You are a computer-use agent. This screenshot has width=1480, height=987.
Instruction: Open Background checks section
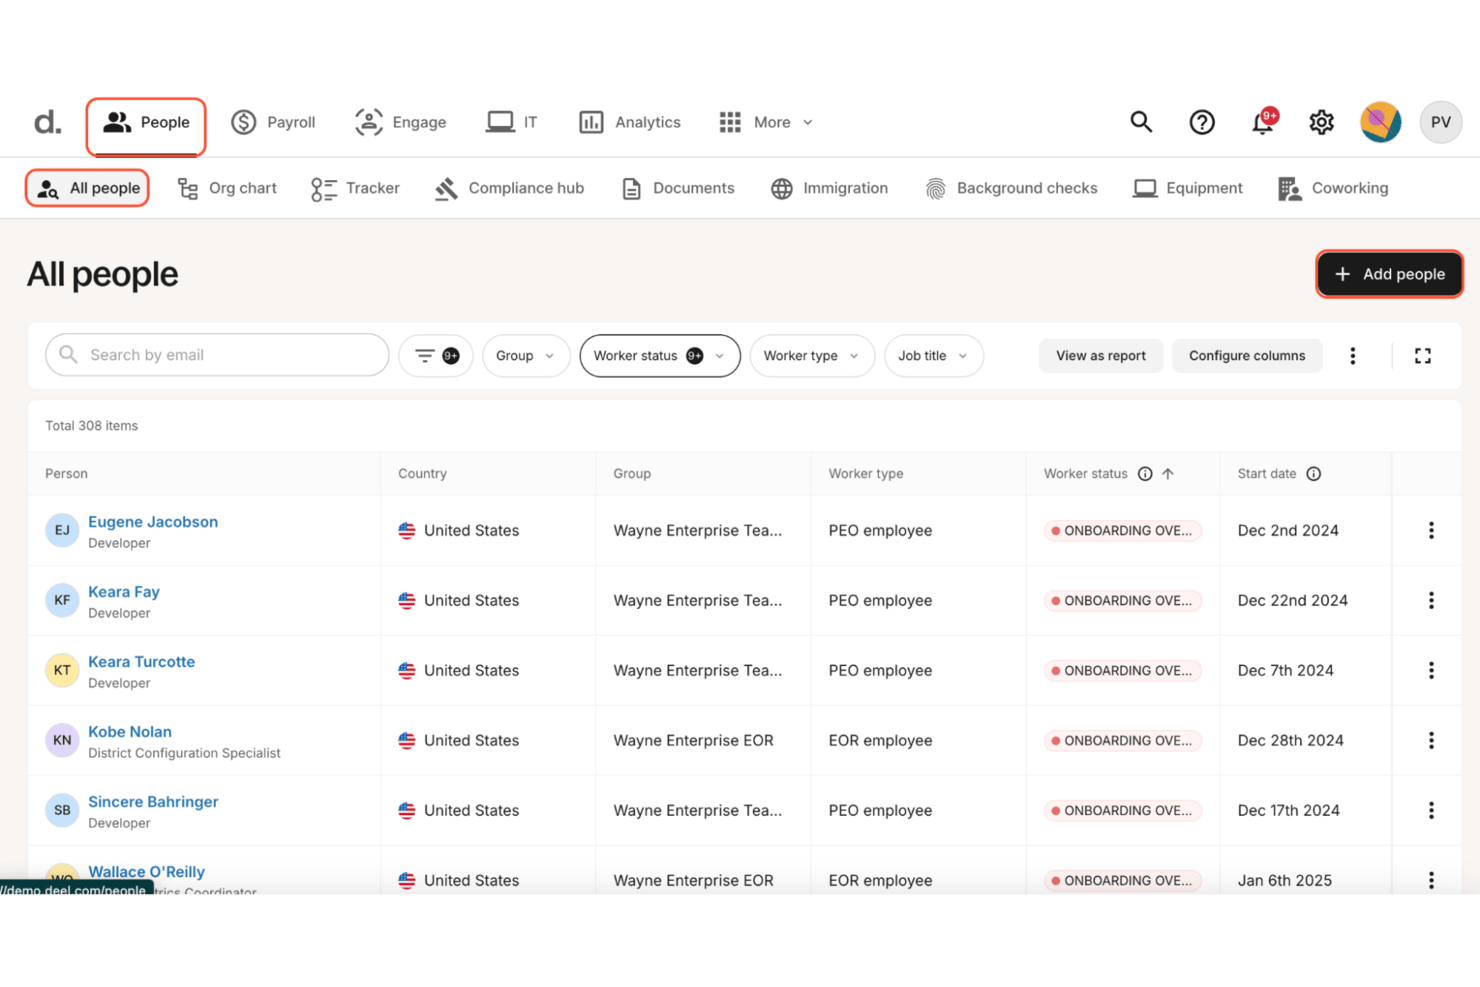1011,188
